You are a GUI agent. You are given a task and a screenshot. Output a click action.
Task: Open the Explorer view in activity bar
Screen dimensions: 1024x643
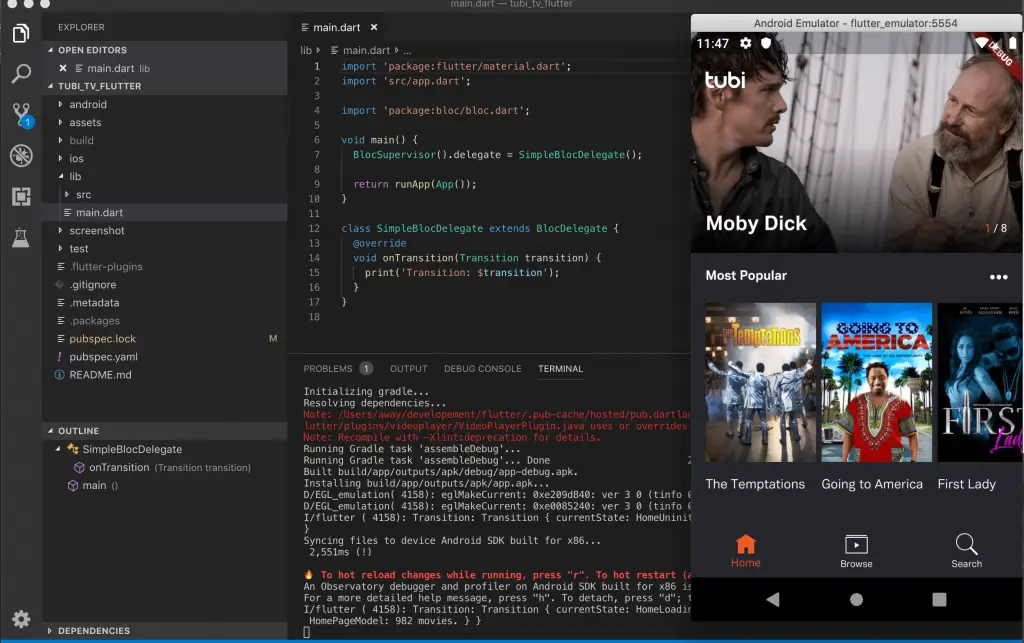pos(21,34)
